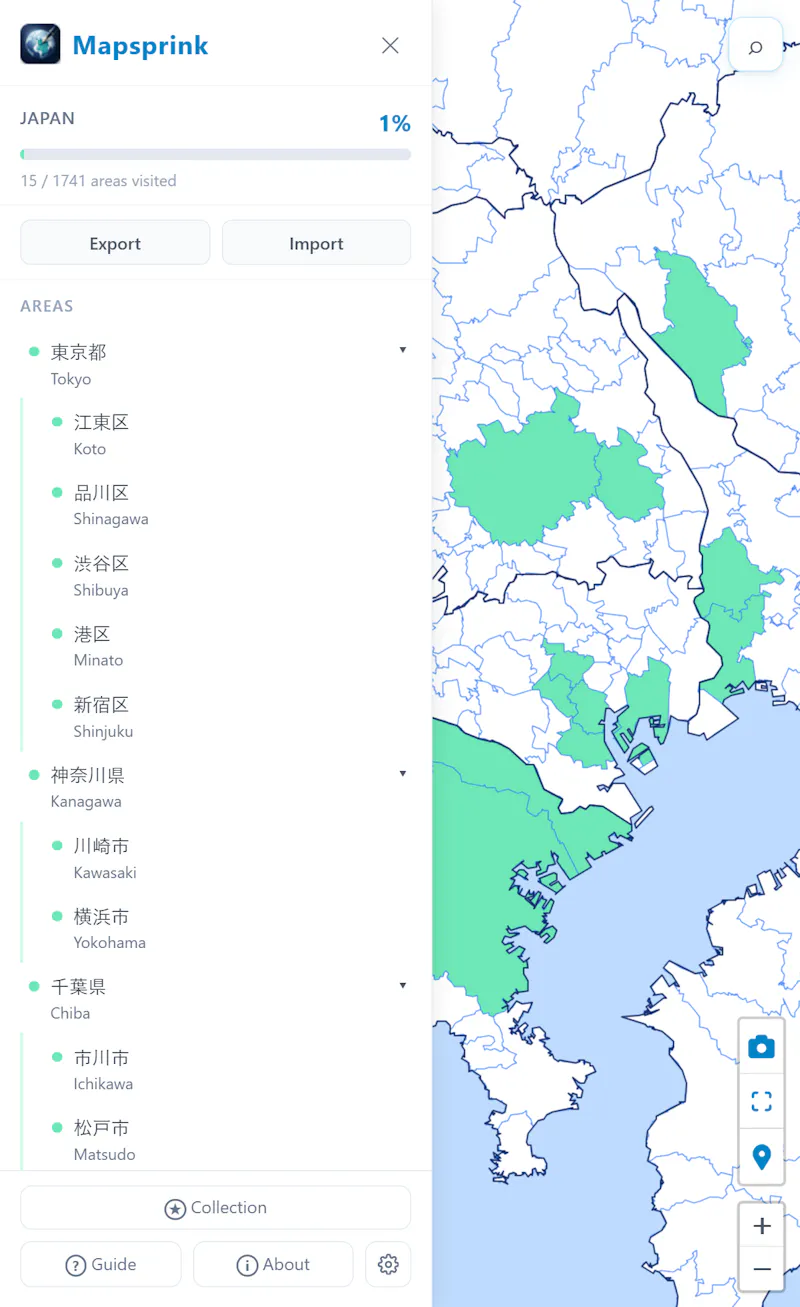Toggle fullscreen map view icon
This screenshot has height=1307, width=800.
point(762,1102)
